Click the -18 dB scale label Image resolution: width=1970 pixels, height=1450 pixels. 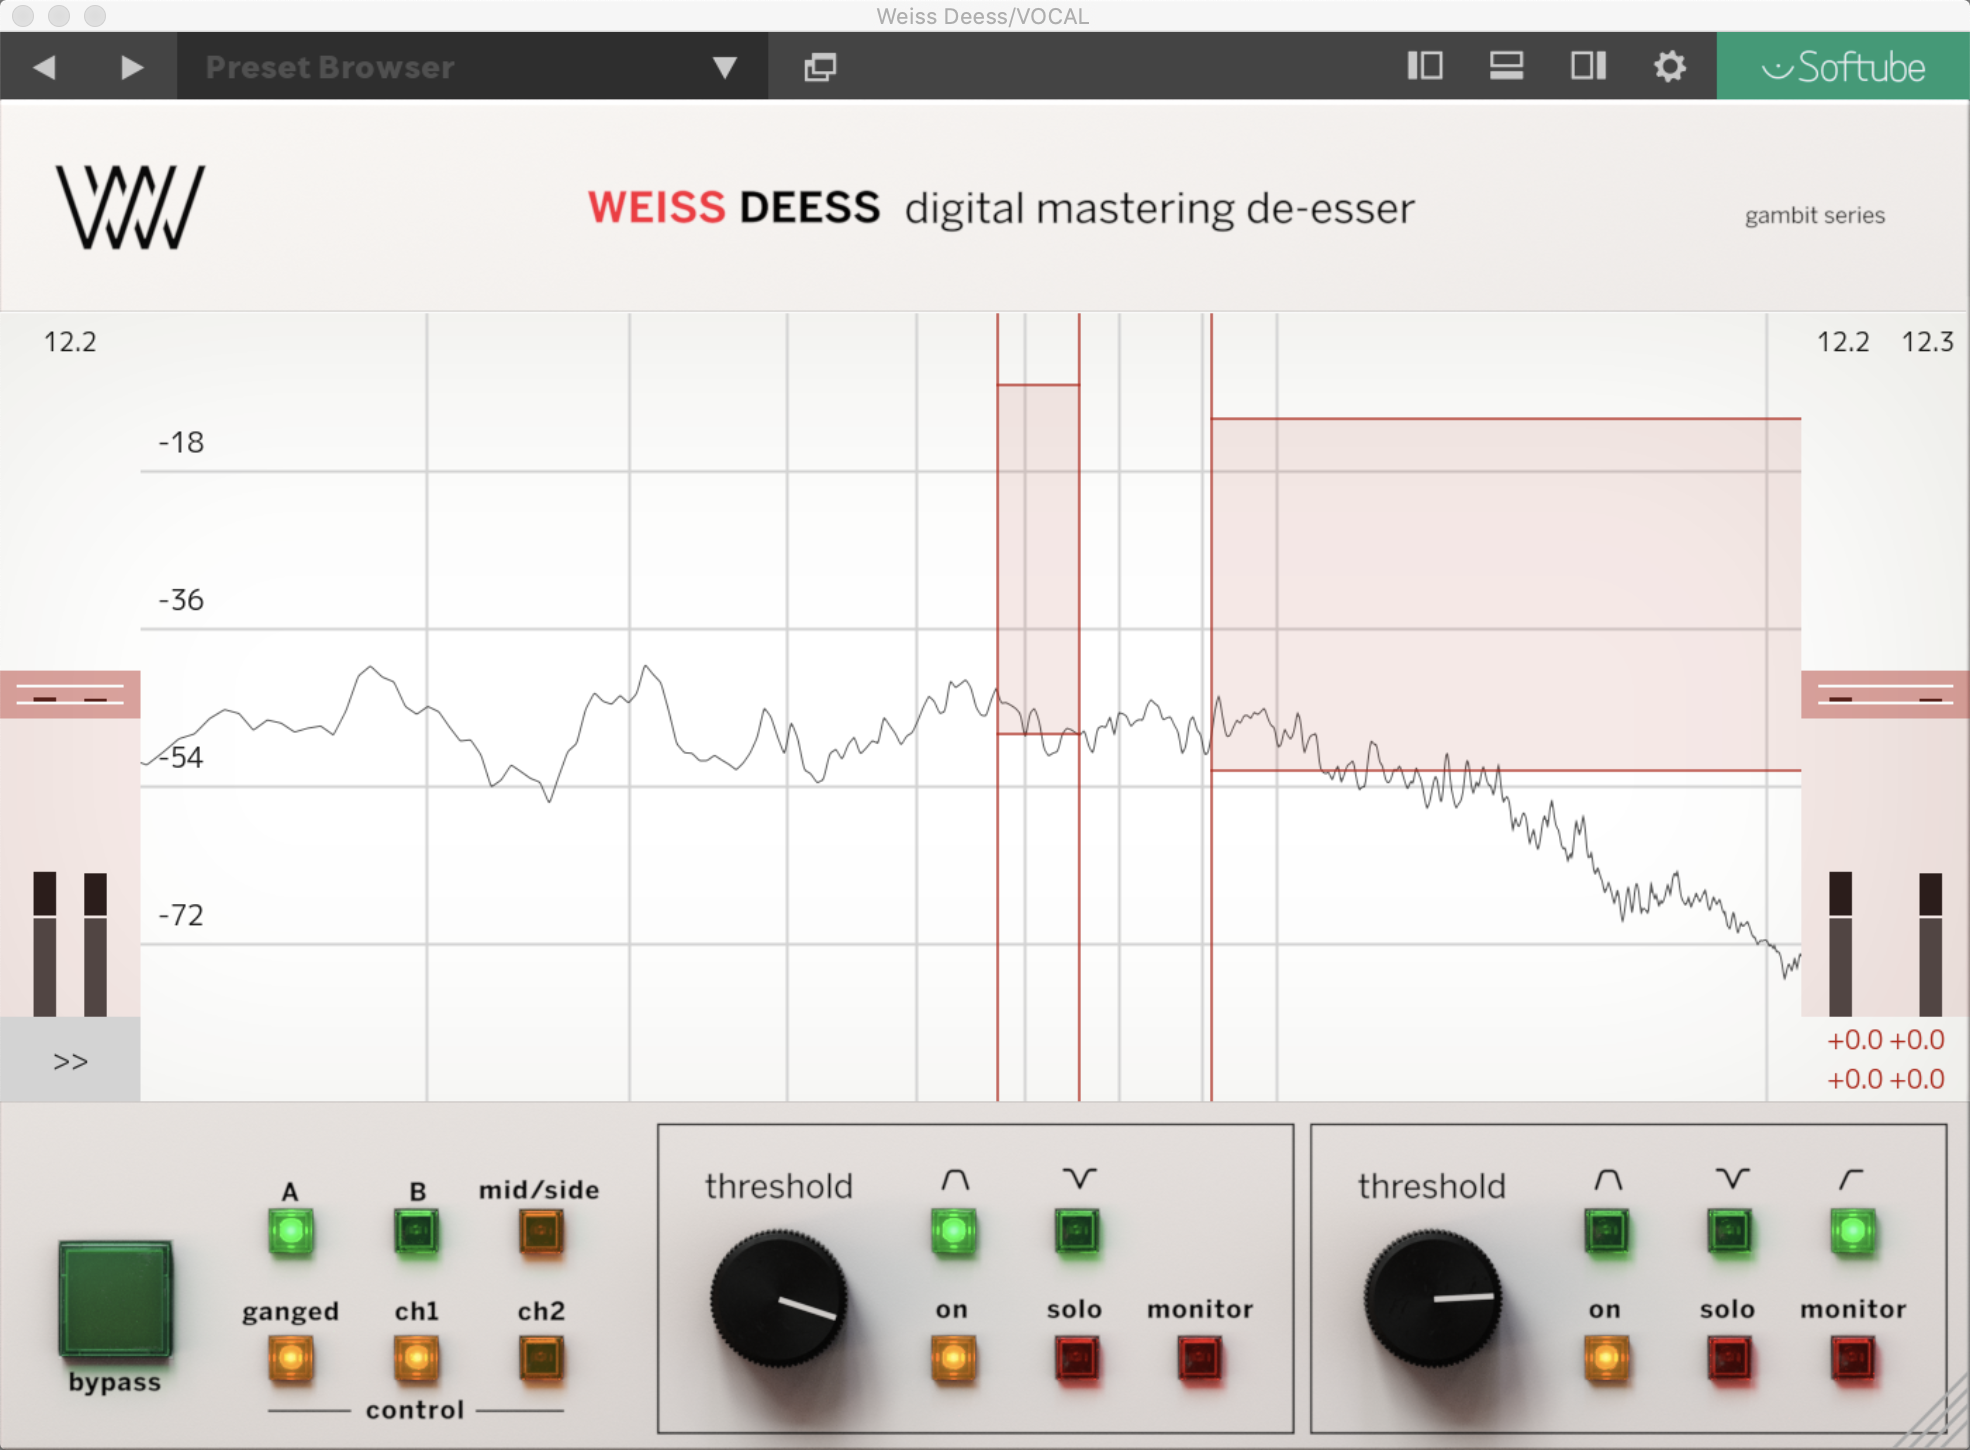181,442
